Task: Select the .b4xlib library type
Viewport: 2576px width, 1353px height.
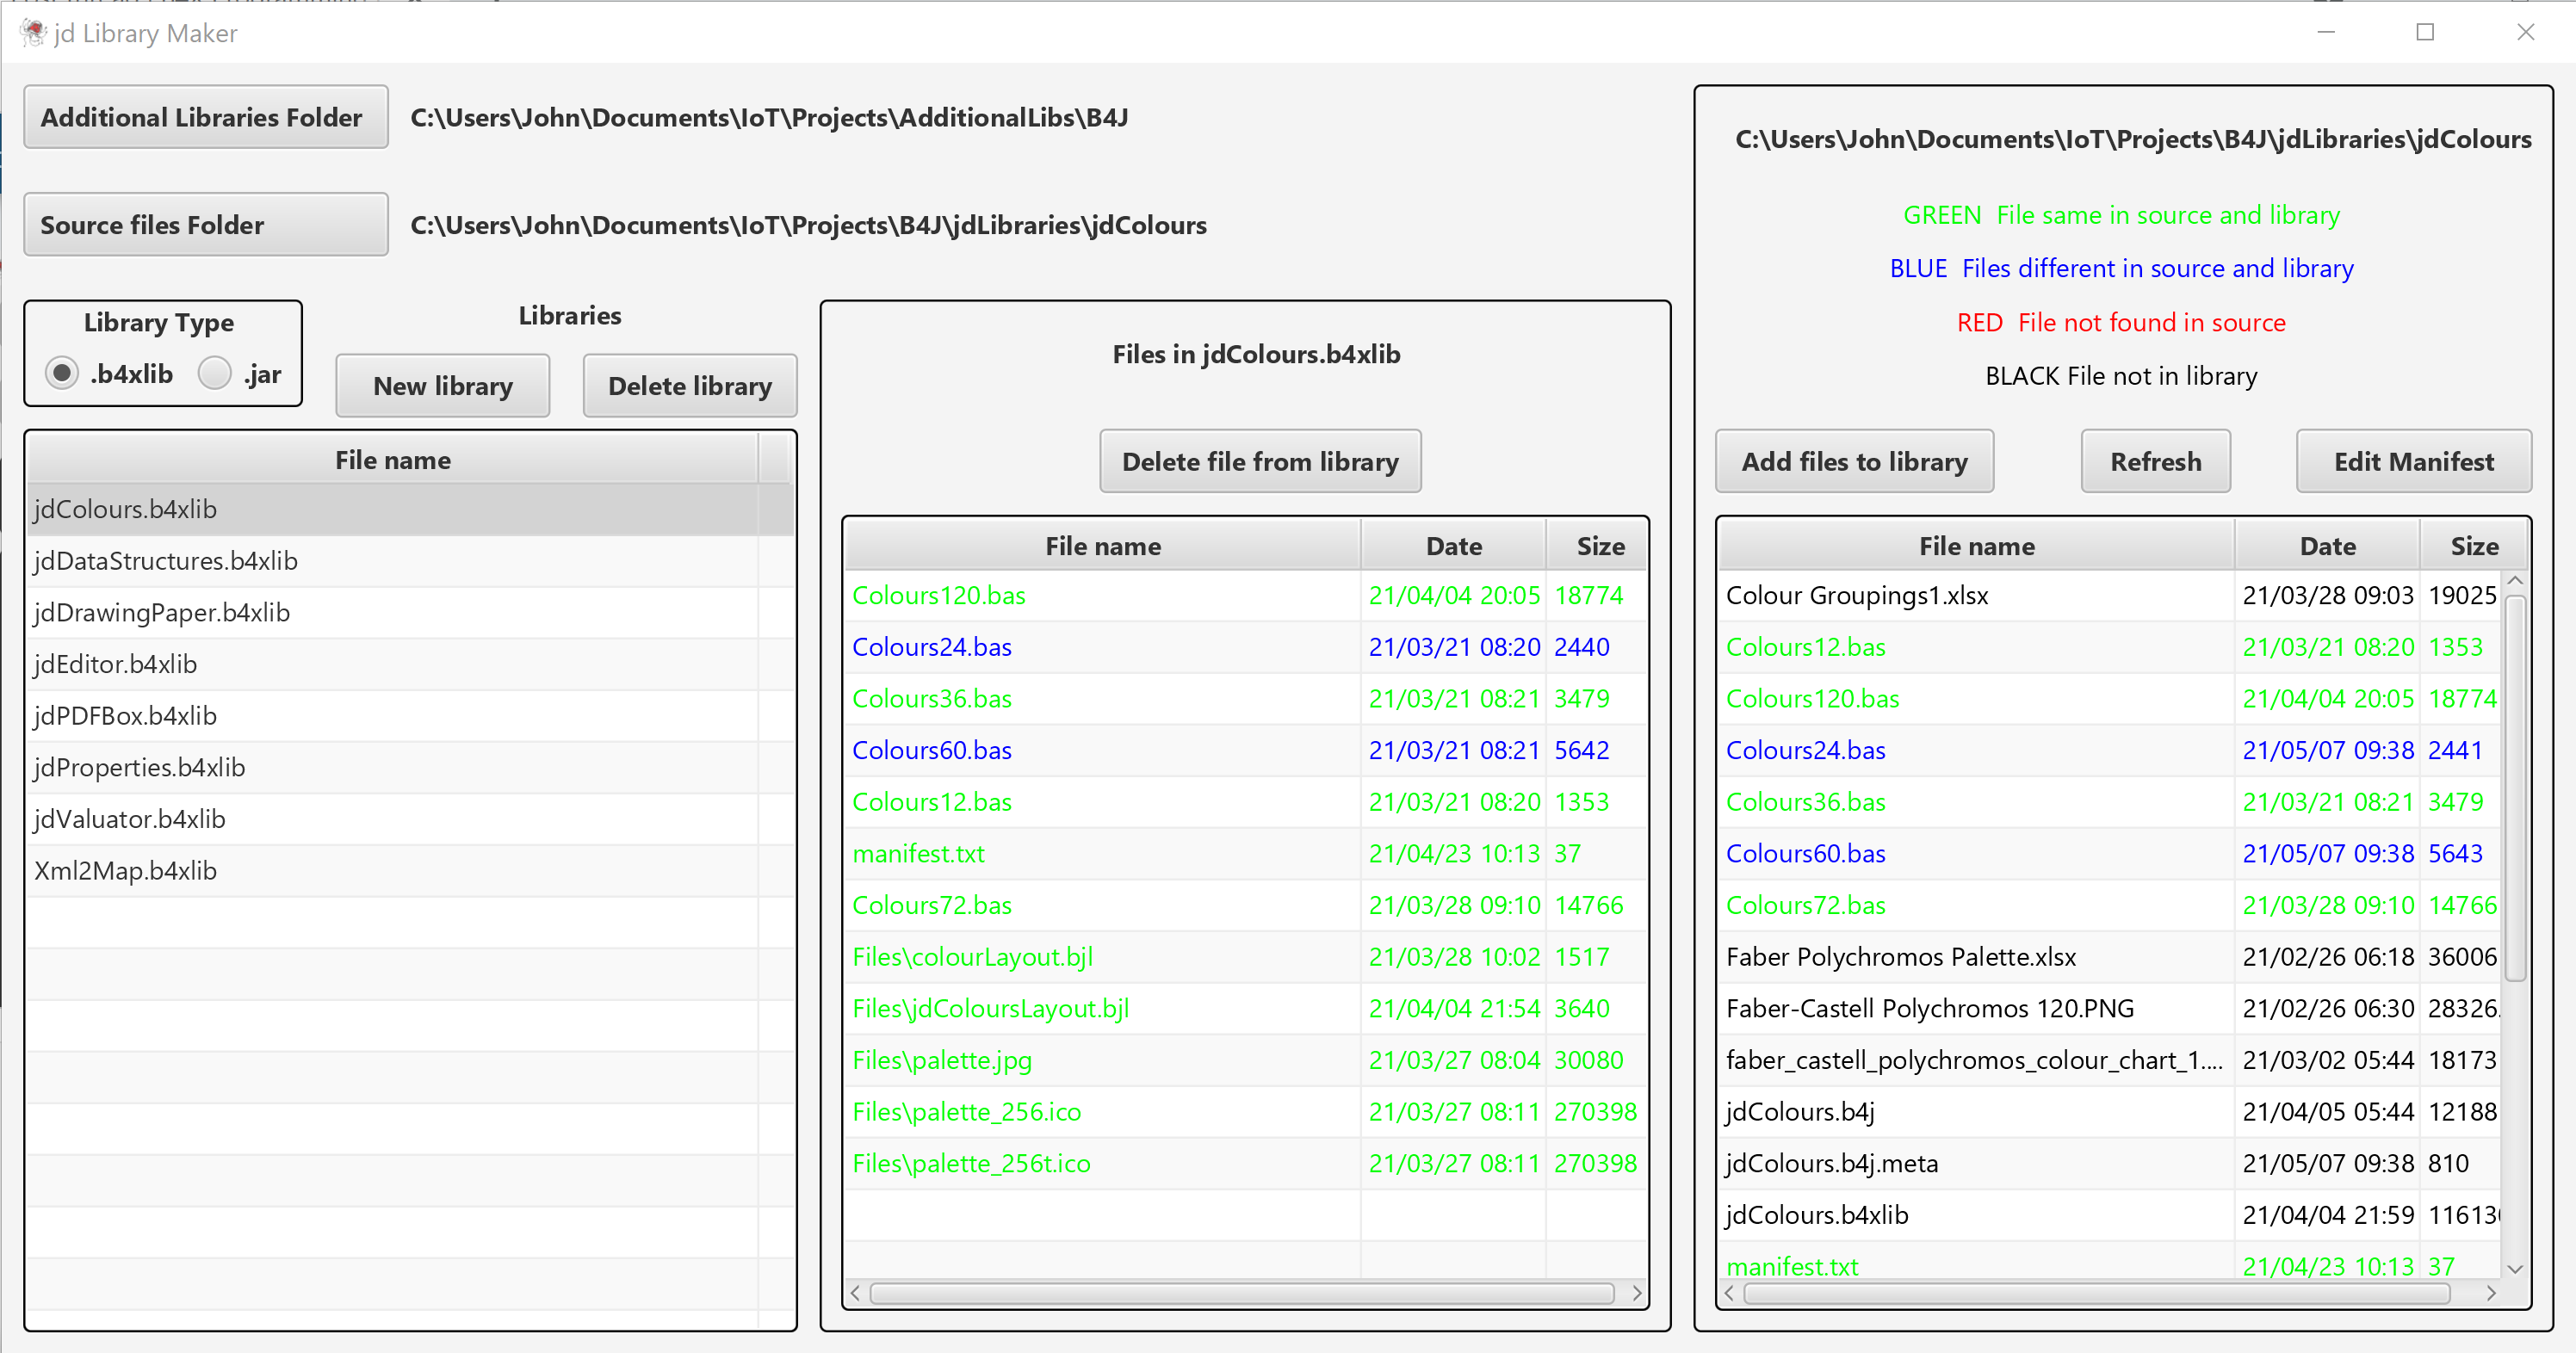Action: [x=62, y=373]
